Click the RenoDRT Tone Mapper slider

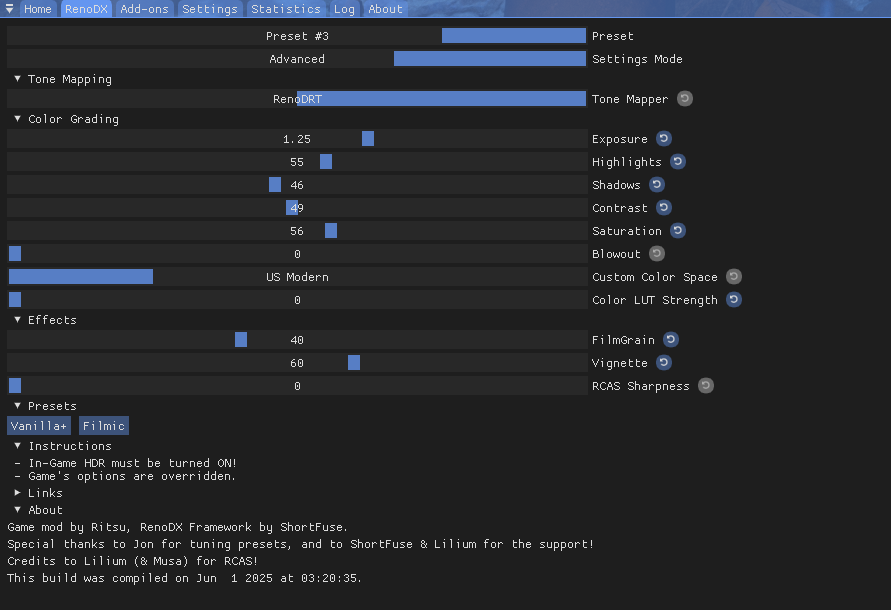click(297, 98)
